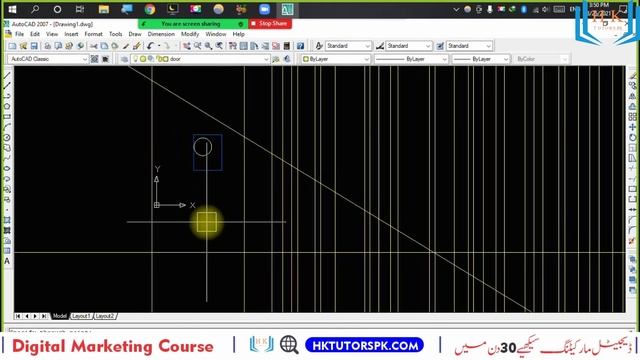Toggle viewport freeze icon of door layer
640x360 pixels.
tap(151, 59)
